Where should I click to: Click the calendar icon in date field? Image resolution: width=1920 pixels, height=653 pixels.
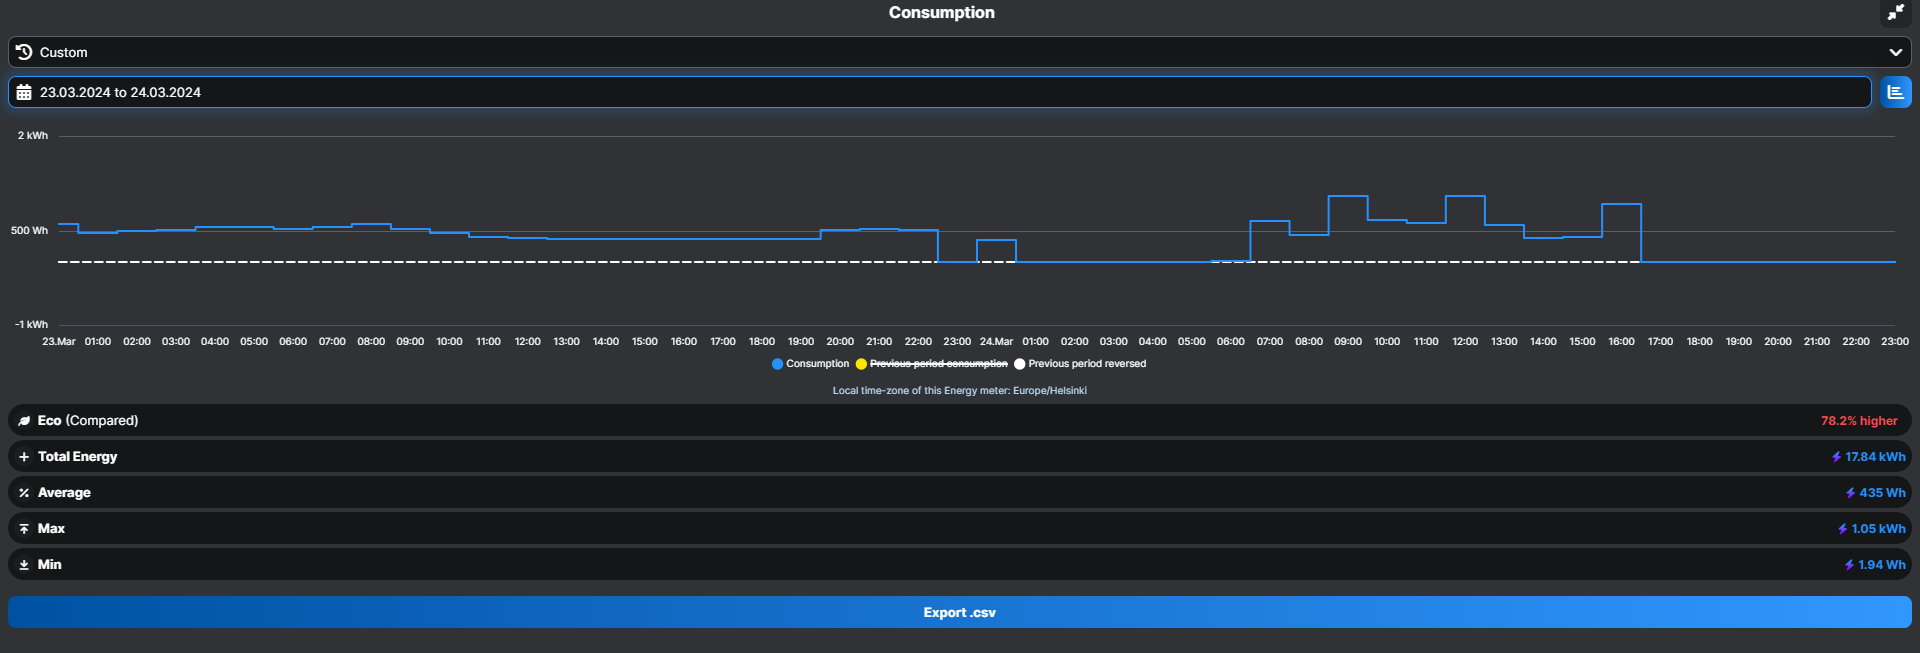click(x=24, y=92)
